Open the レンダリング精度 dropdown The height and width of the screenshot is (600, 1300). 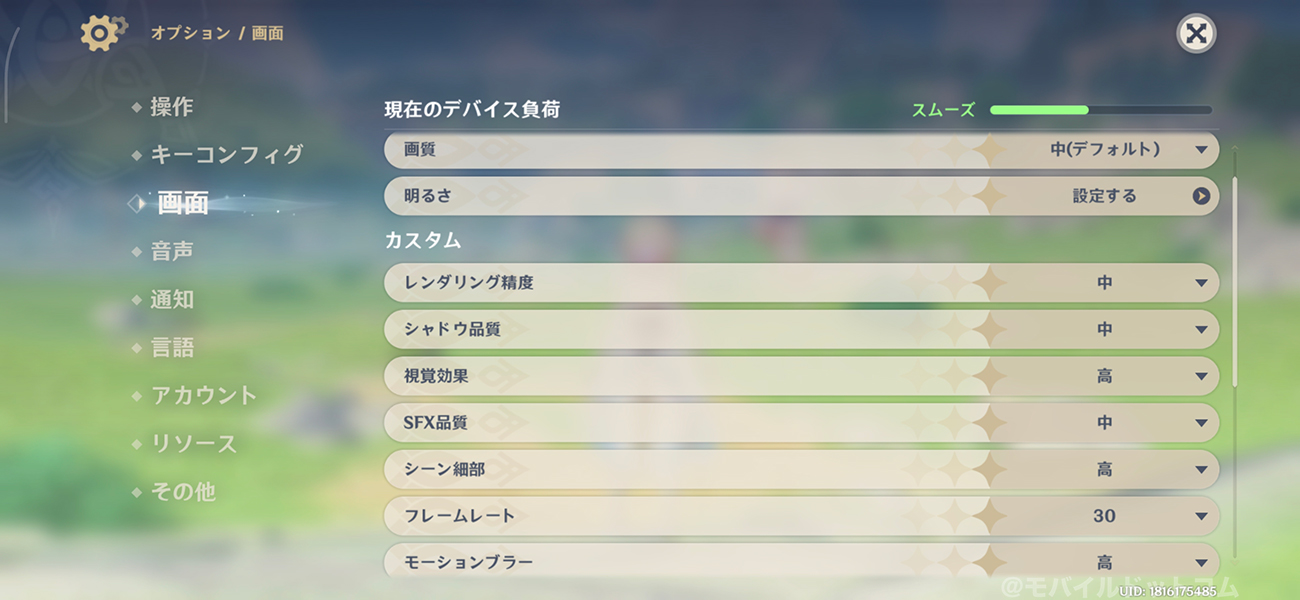click(x=1201, y=283)
